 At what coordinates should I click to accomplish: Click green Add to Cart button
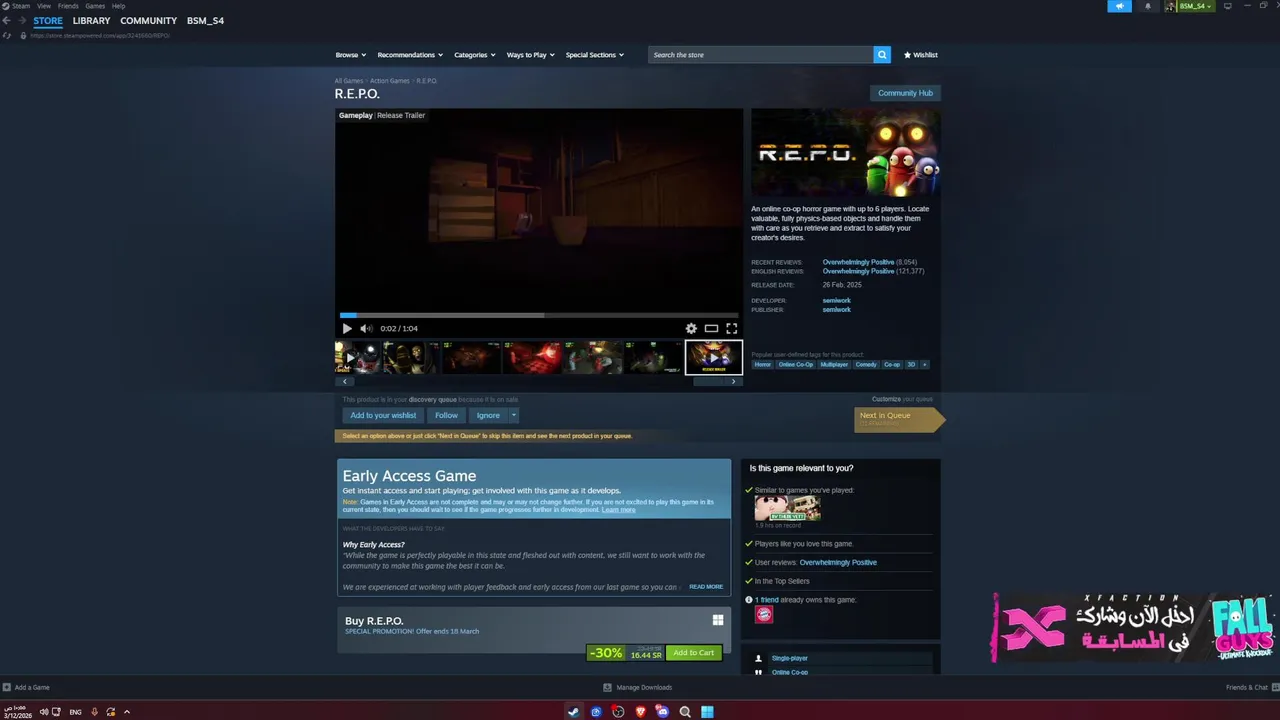(693, 653)
